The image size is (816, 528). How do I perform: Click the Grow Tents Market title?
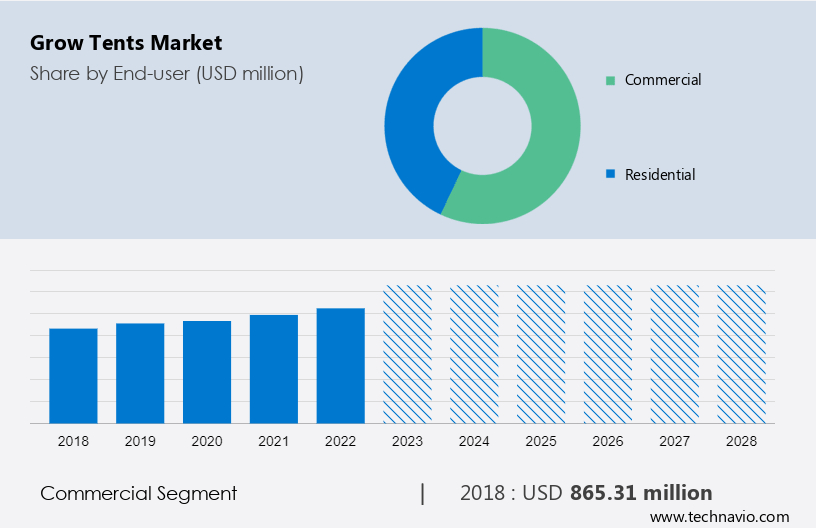126,43
